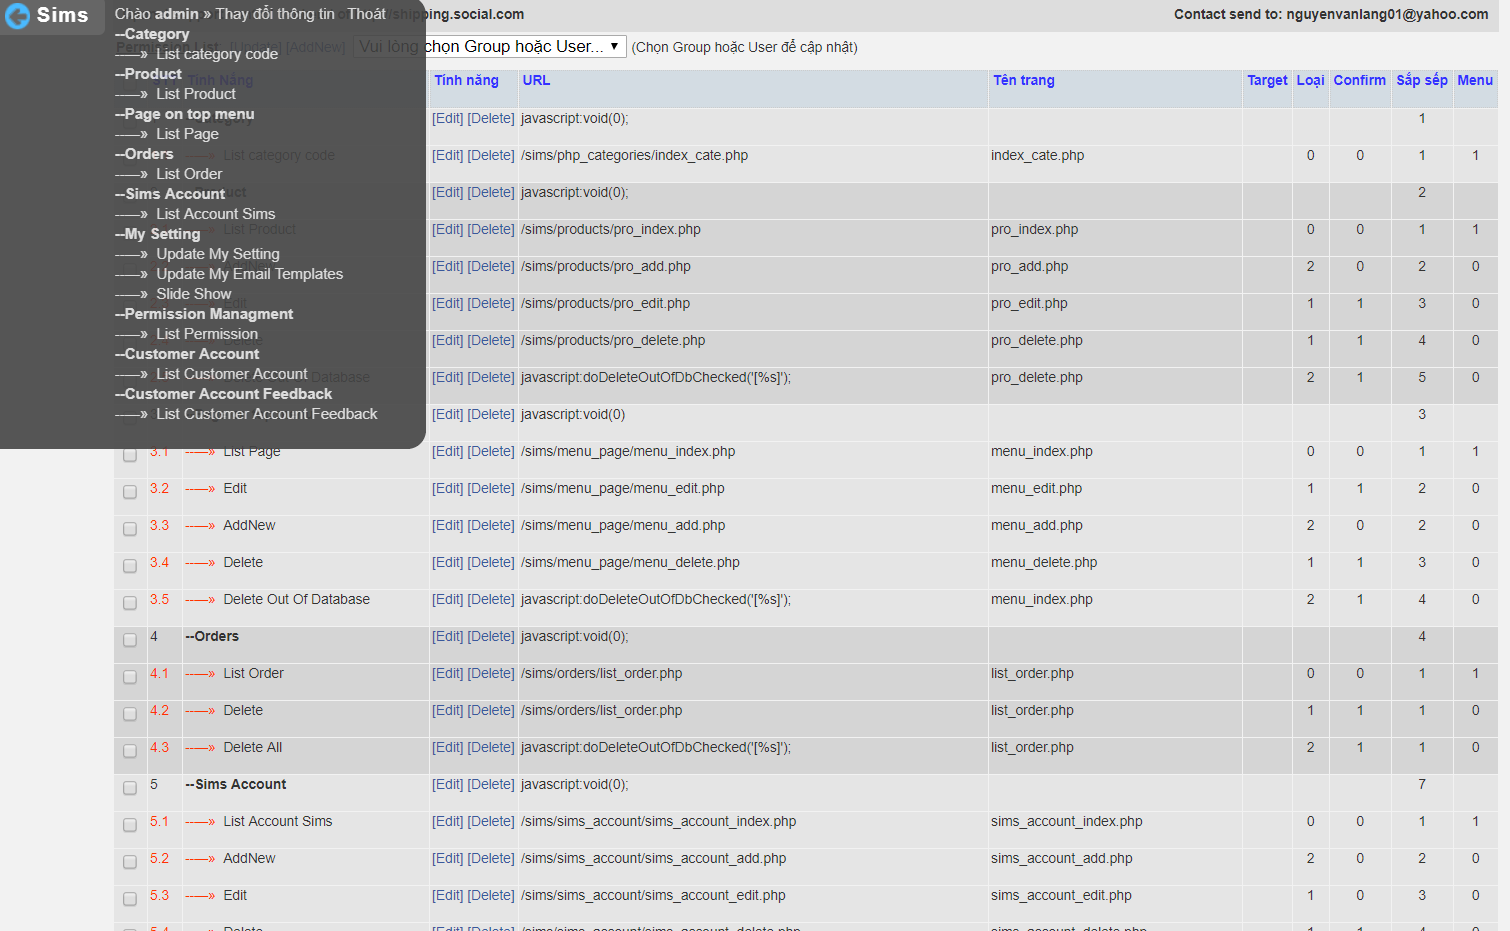Select the --Sims Account row label
This screenshot has height=931, width=1510.
tap(236, 784)
